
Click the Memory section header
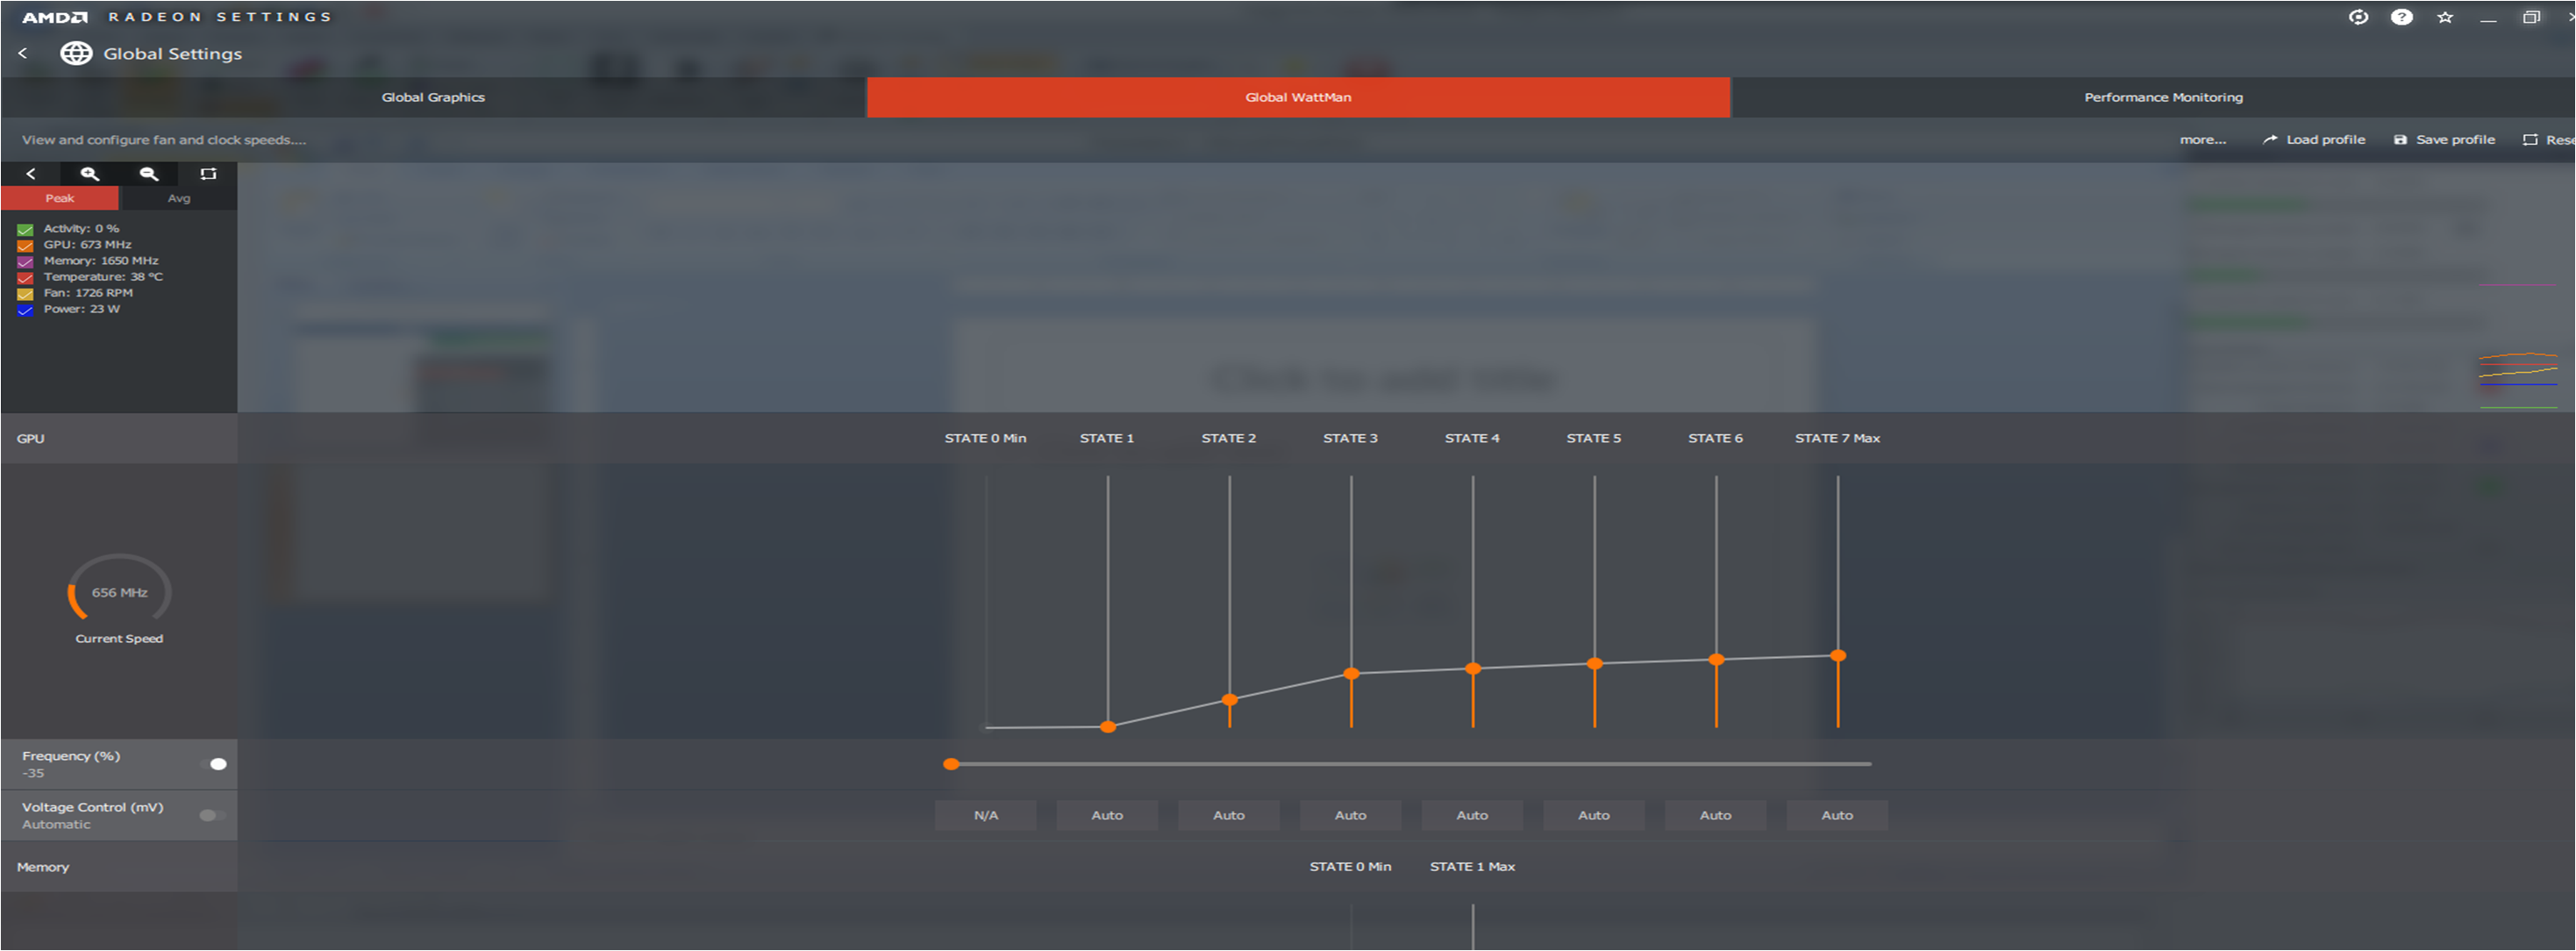coord(119,867)
